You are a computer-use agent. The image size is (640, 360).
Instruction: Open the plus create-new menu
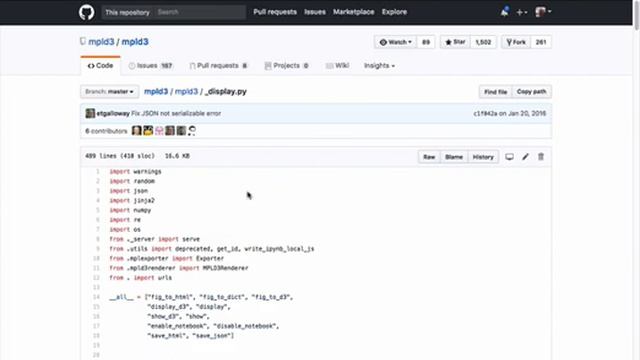(x=521, y=12)
